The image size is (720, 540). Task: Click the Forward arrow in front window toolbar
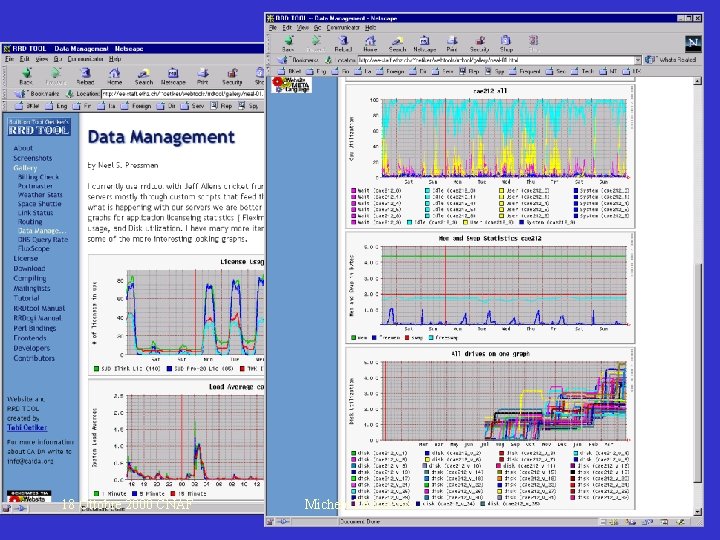[315, 44]
